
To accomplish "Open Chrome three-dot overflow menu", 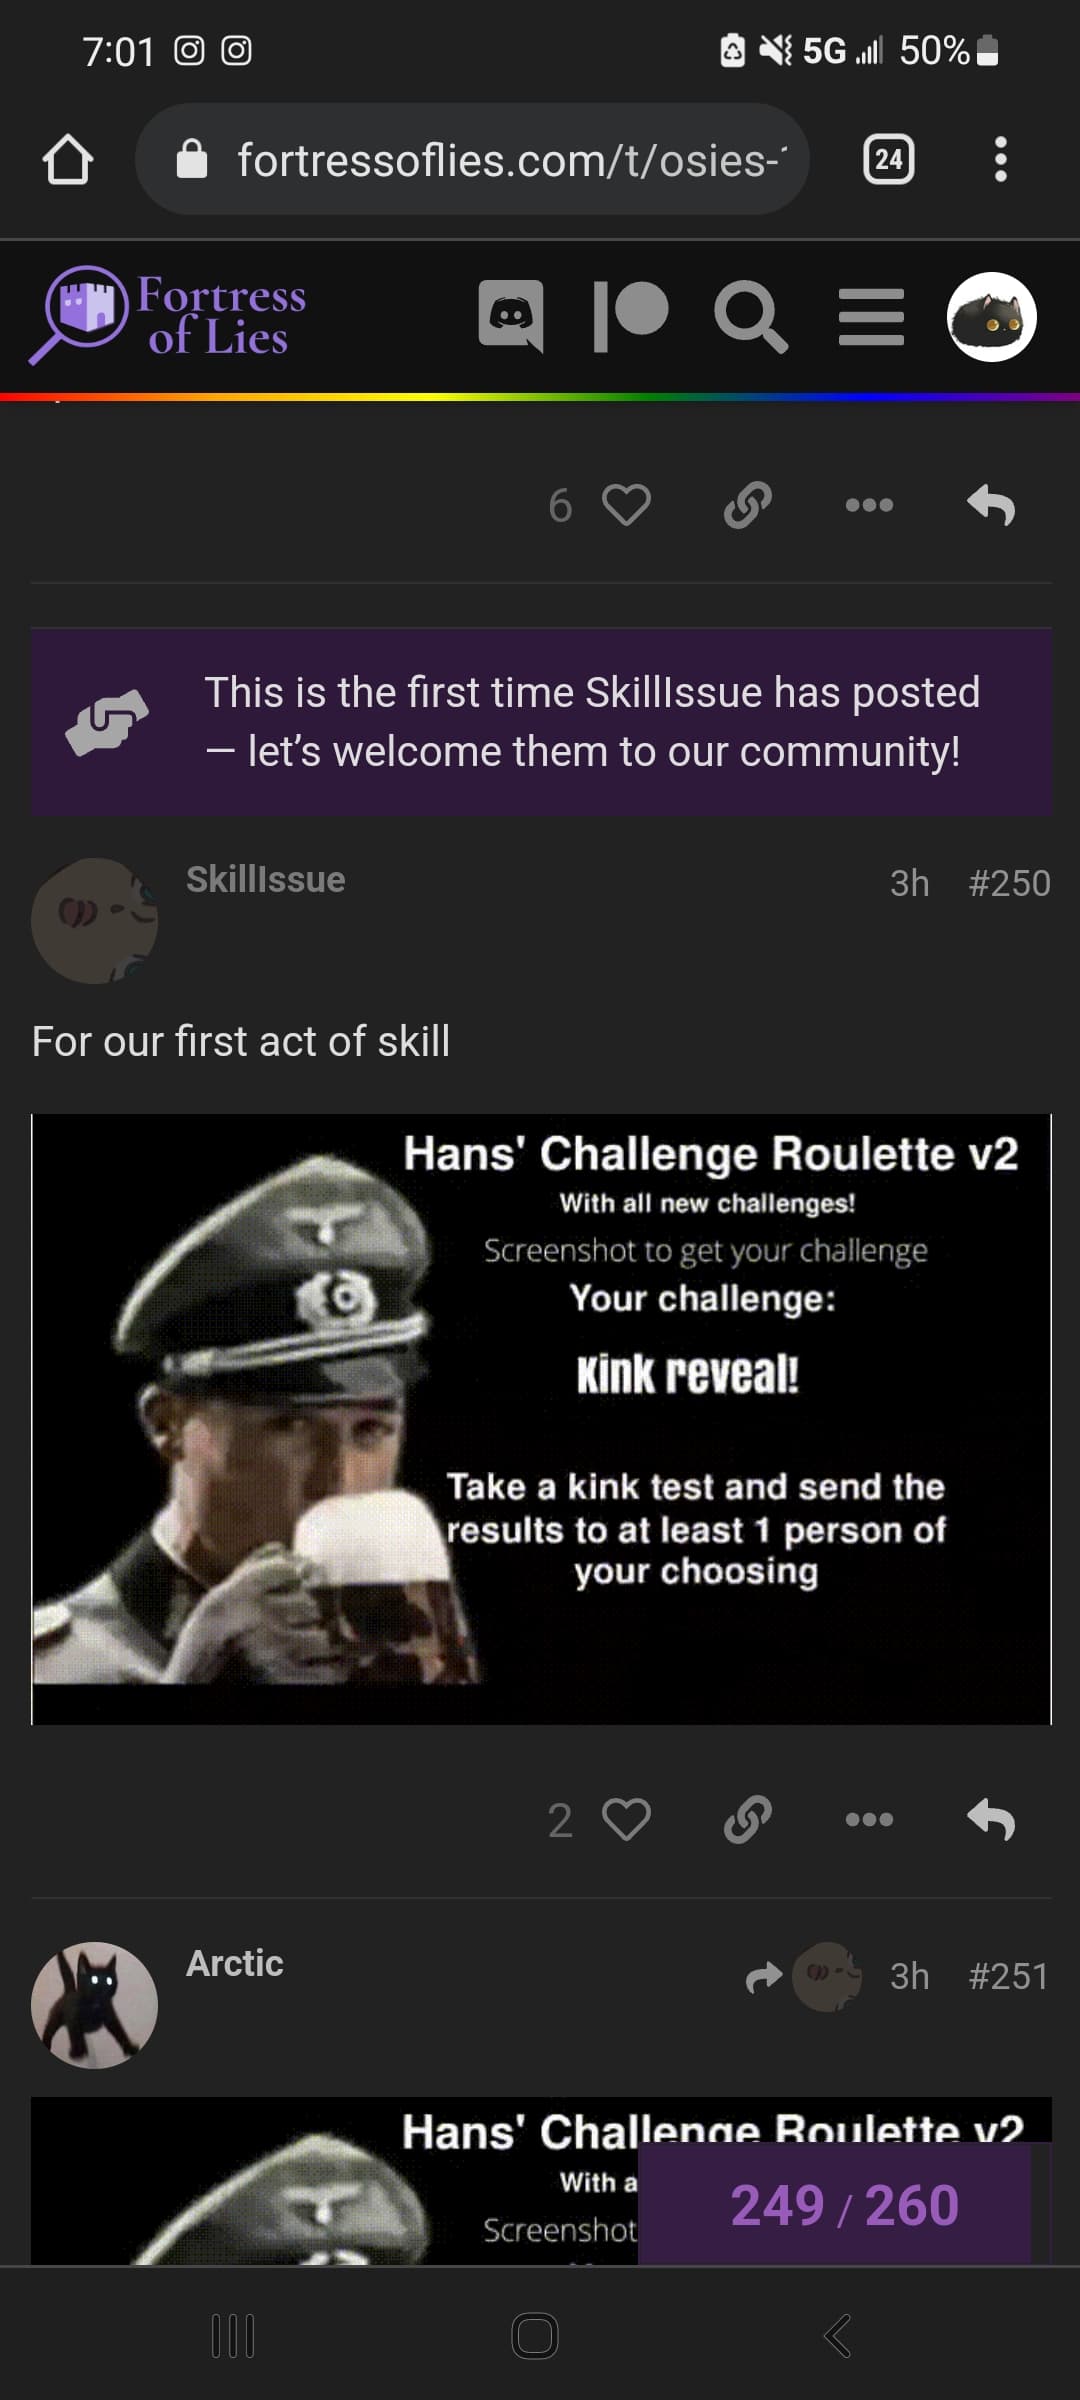I will [1000, 159].
